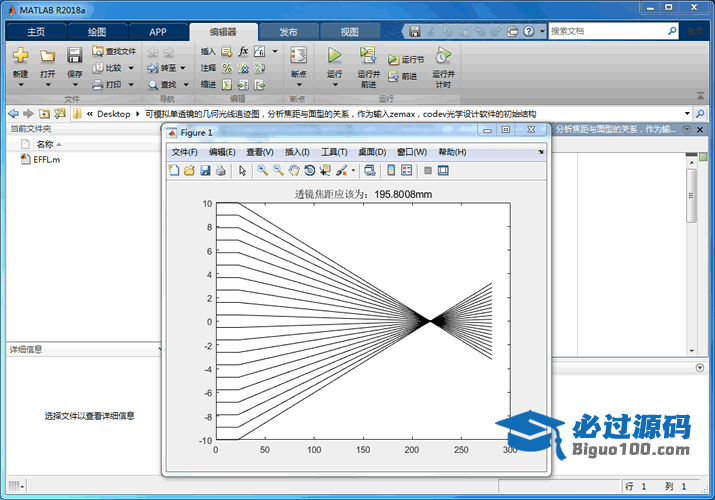
Task: Click the 运行并计时 (Run and Time) icon
Action: (x=443, y=55)
